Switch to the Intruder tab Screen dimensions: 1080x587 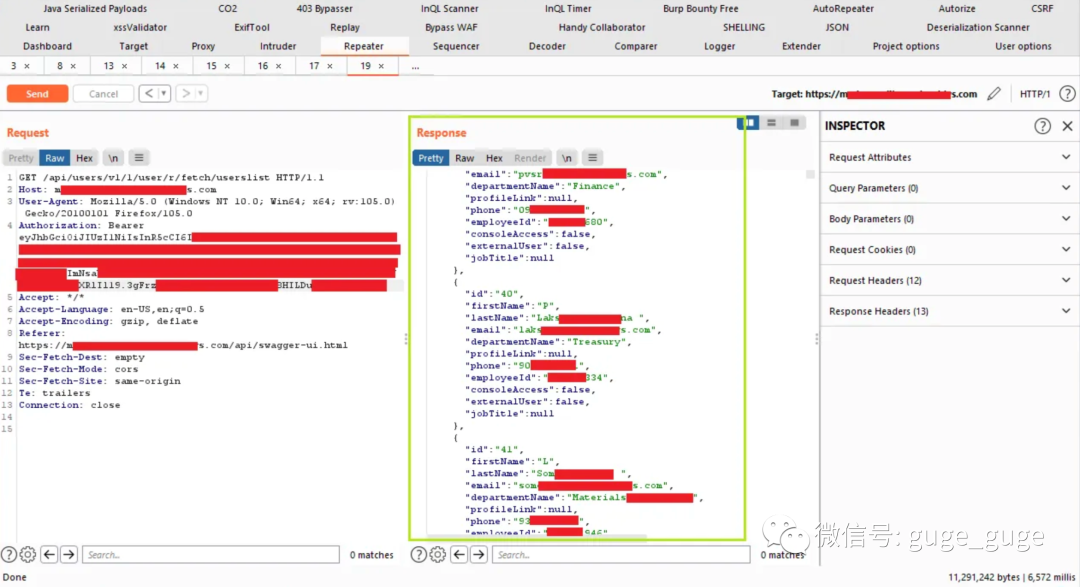[278, 46]
